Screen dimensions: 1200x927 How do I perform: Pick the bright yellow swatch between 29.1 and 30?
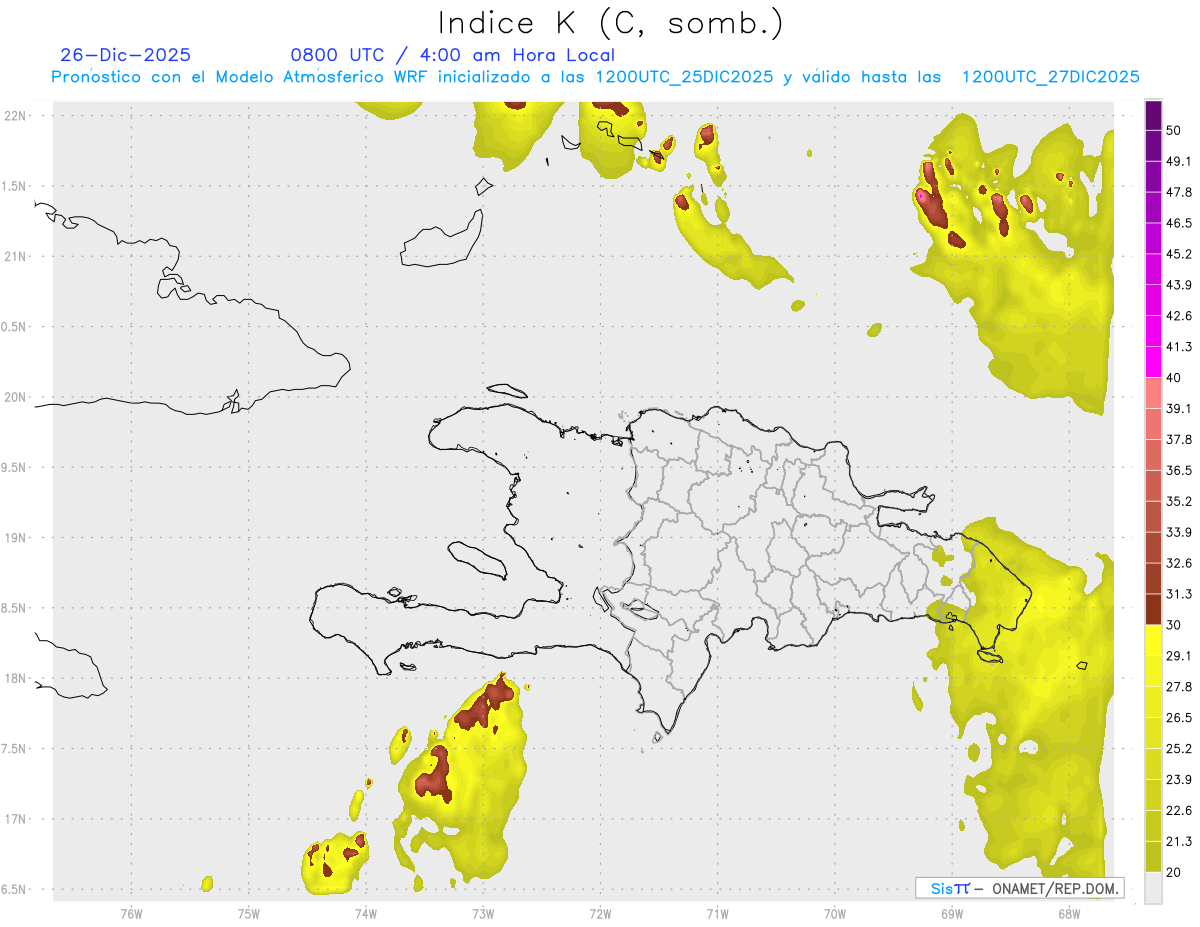click(x=1153, y=640)
